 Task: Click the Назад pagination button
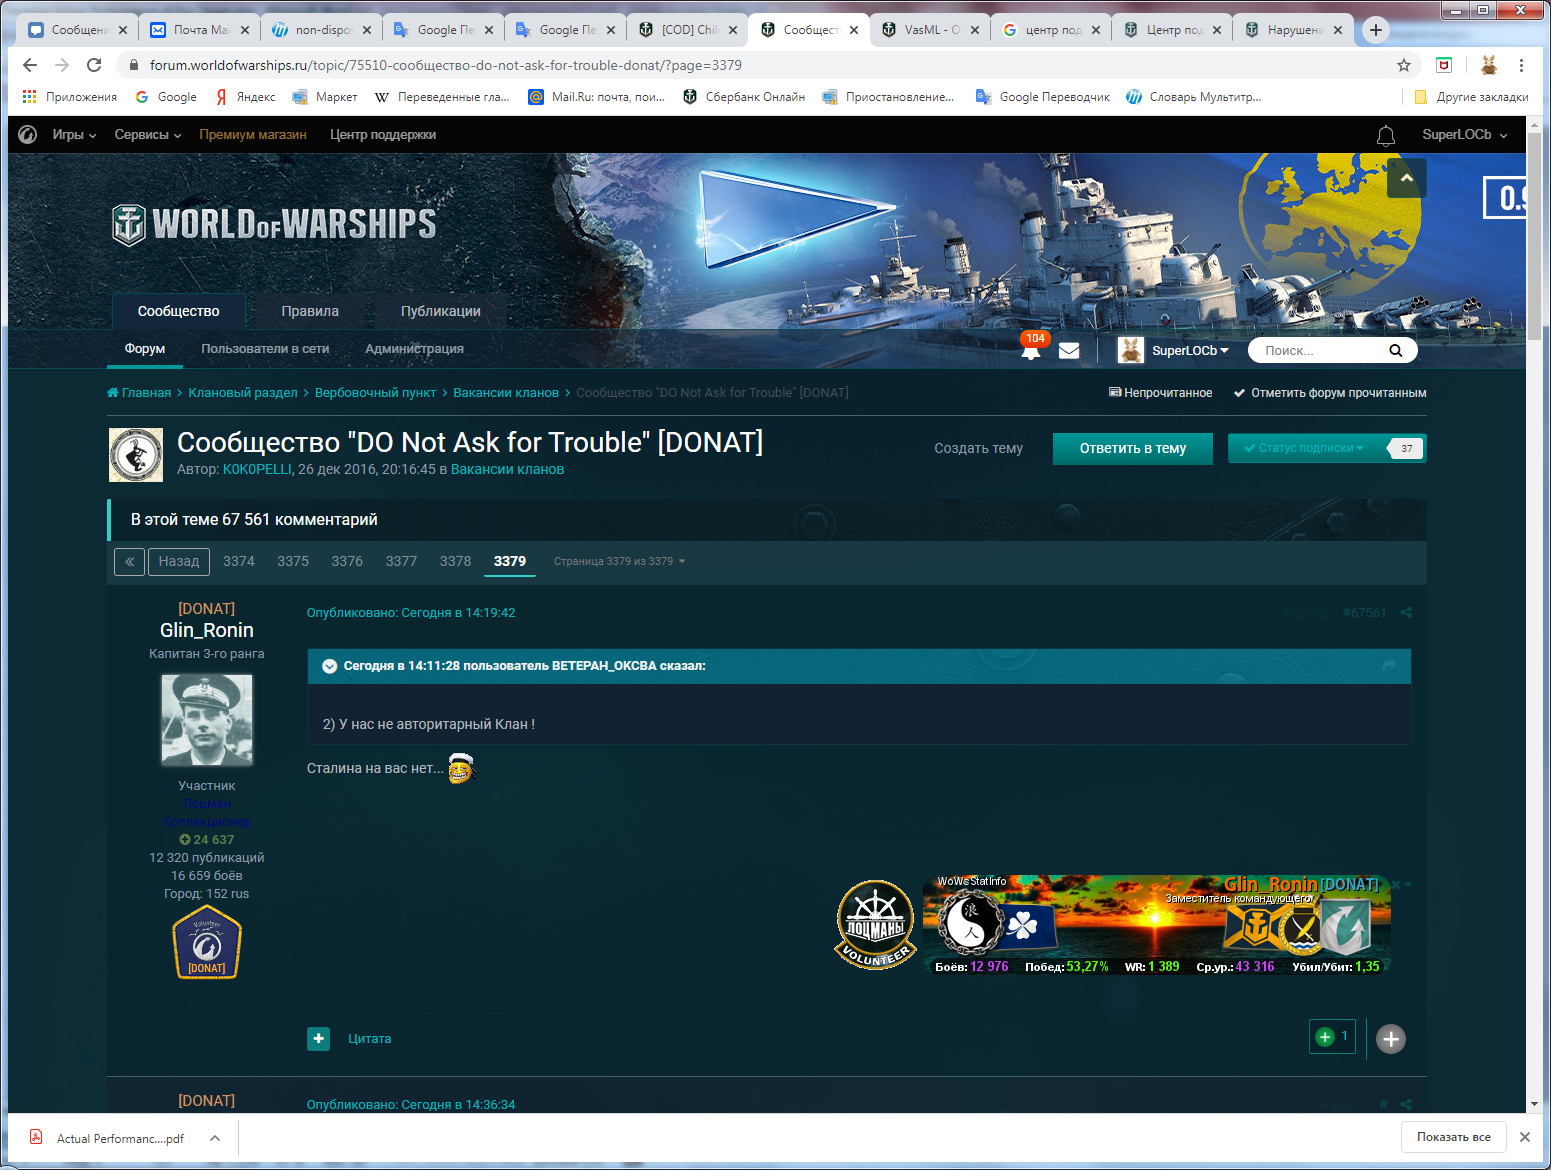pyautogui.click(x=179, y=562)
